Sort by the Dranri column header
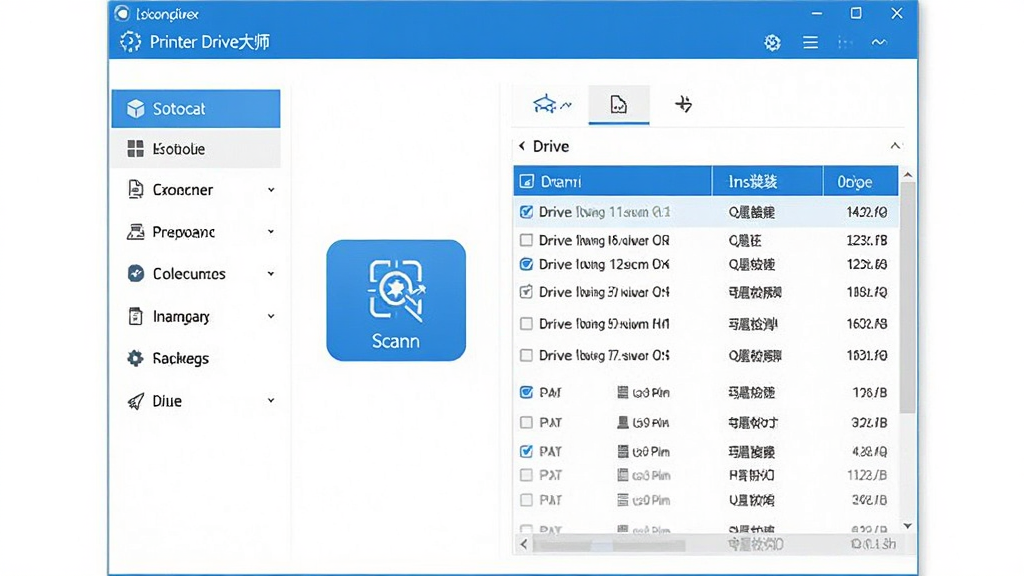The image size is (1024, 576). [x=613, y=182]
